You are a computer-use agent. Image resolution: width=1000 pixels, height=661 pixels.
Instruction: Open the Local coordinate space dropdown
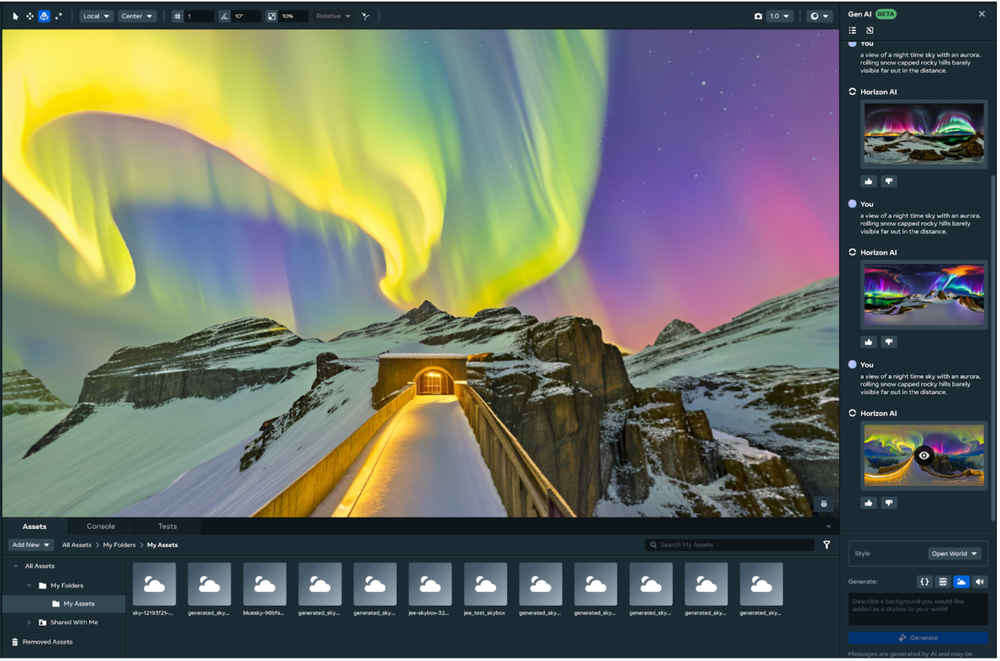(x=95, y=16)
